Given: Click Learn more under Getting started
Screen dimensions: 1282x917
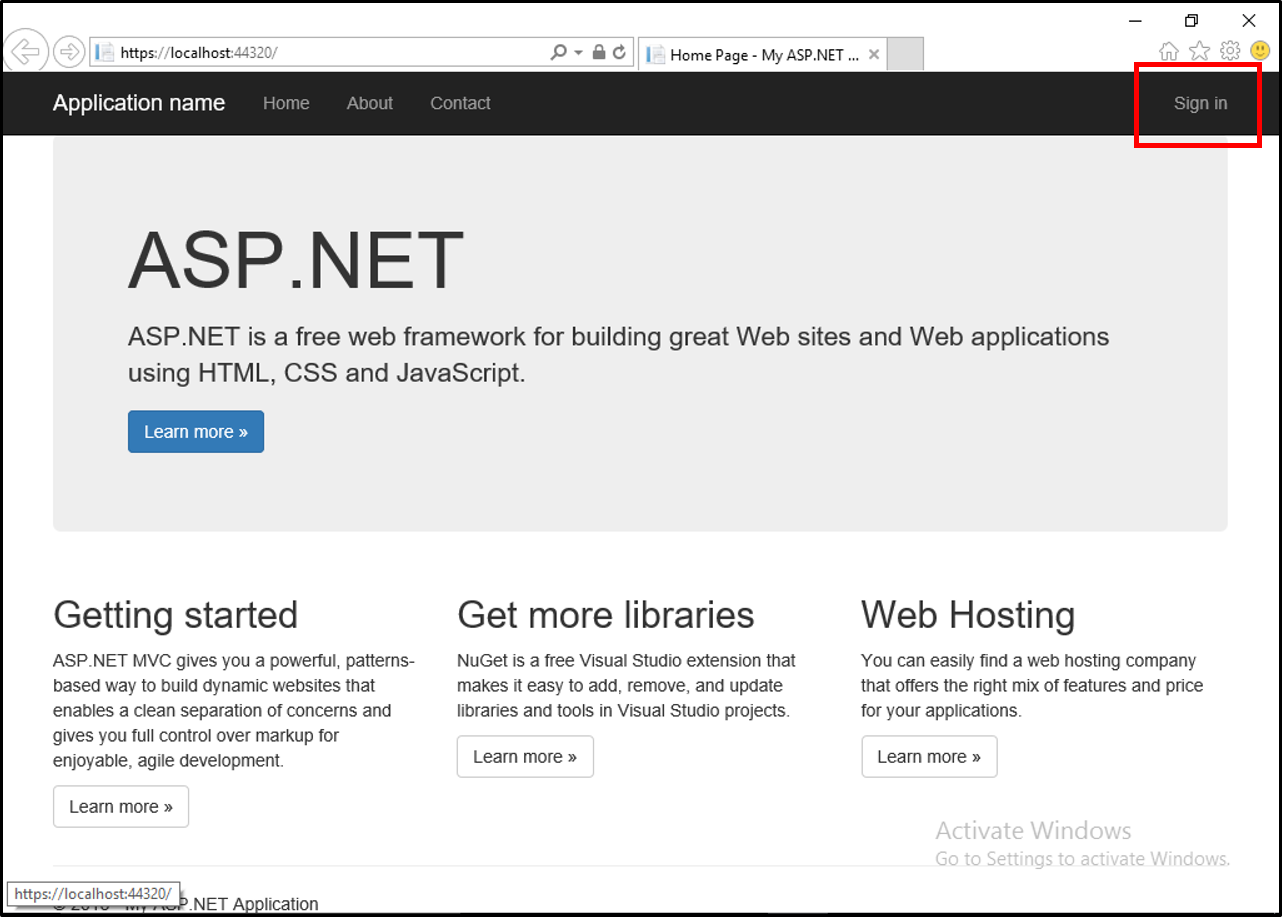Looking at the screenshot, I should pyautogui.click(x=121, y=807).
